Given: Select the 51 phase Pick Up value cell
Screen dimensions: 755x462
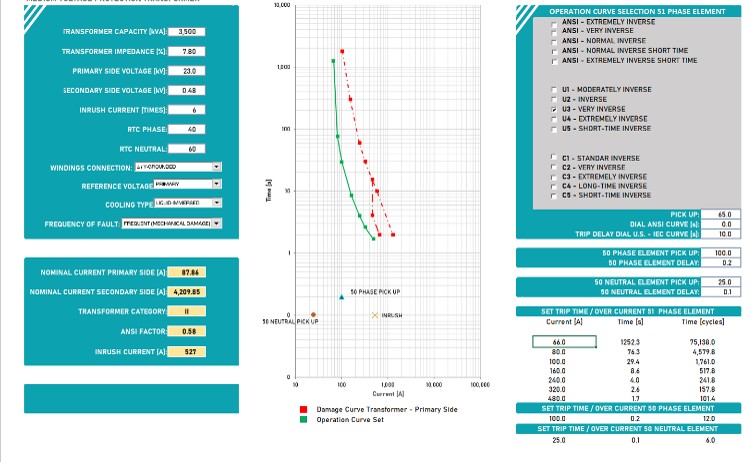Looking at the screenshot, I should [x=724, y=214].
